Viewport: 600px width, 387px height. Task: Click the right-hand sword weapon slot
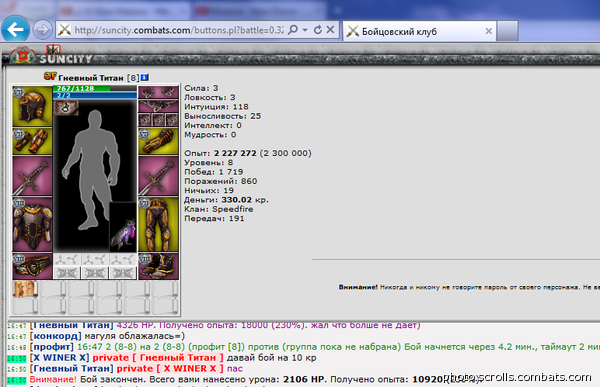[x=158, y=176]
